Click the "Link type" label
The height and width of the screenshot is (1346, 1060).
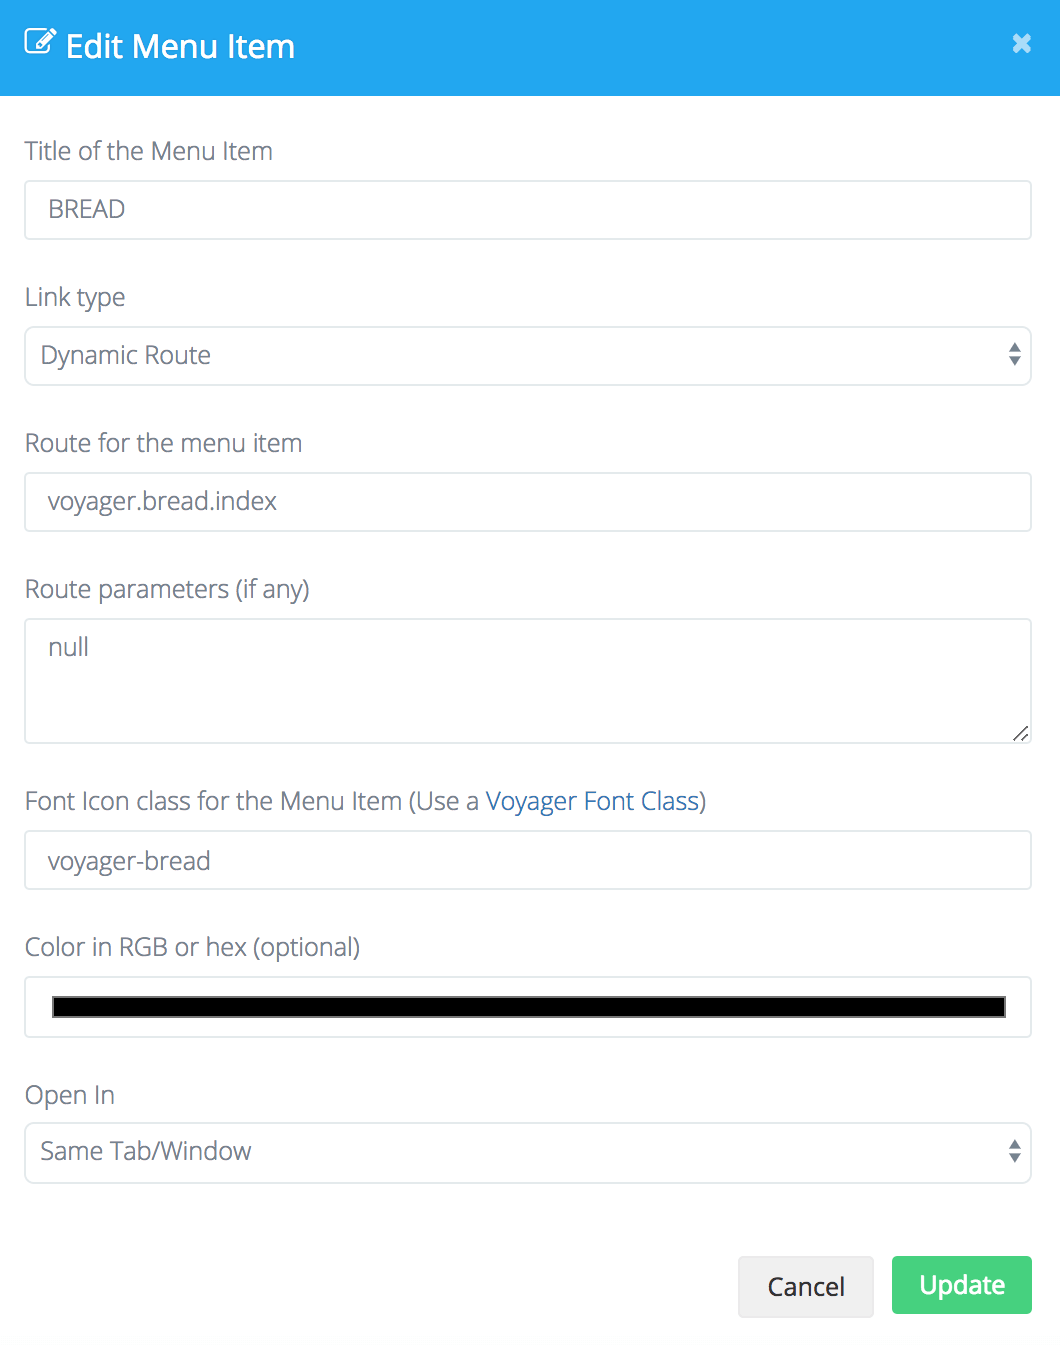75,297
